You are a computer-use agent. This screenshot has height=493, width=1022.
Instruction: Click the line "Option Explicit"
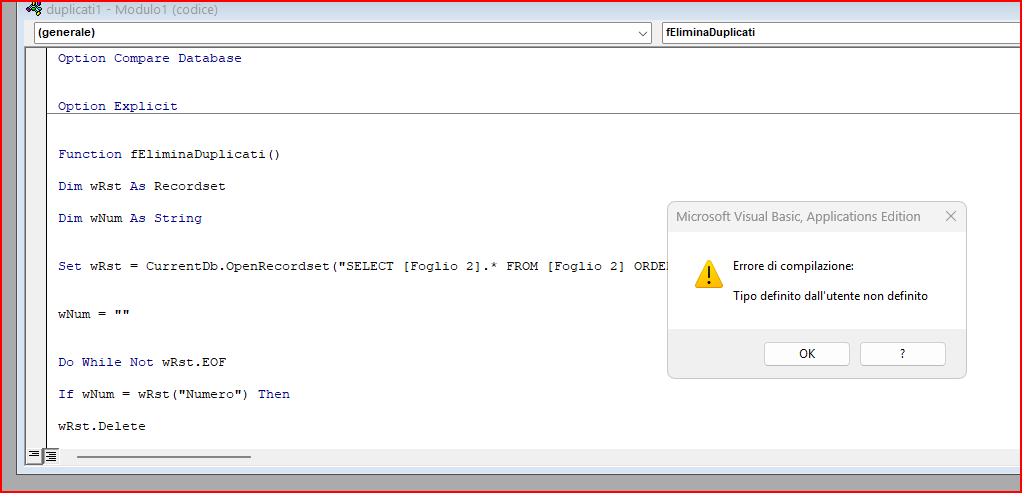tap(117, 106)
